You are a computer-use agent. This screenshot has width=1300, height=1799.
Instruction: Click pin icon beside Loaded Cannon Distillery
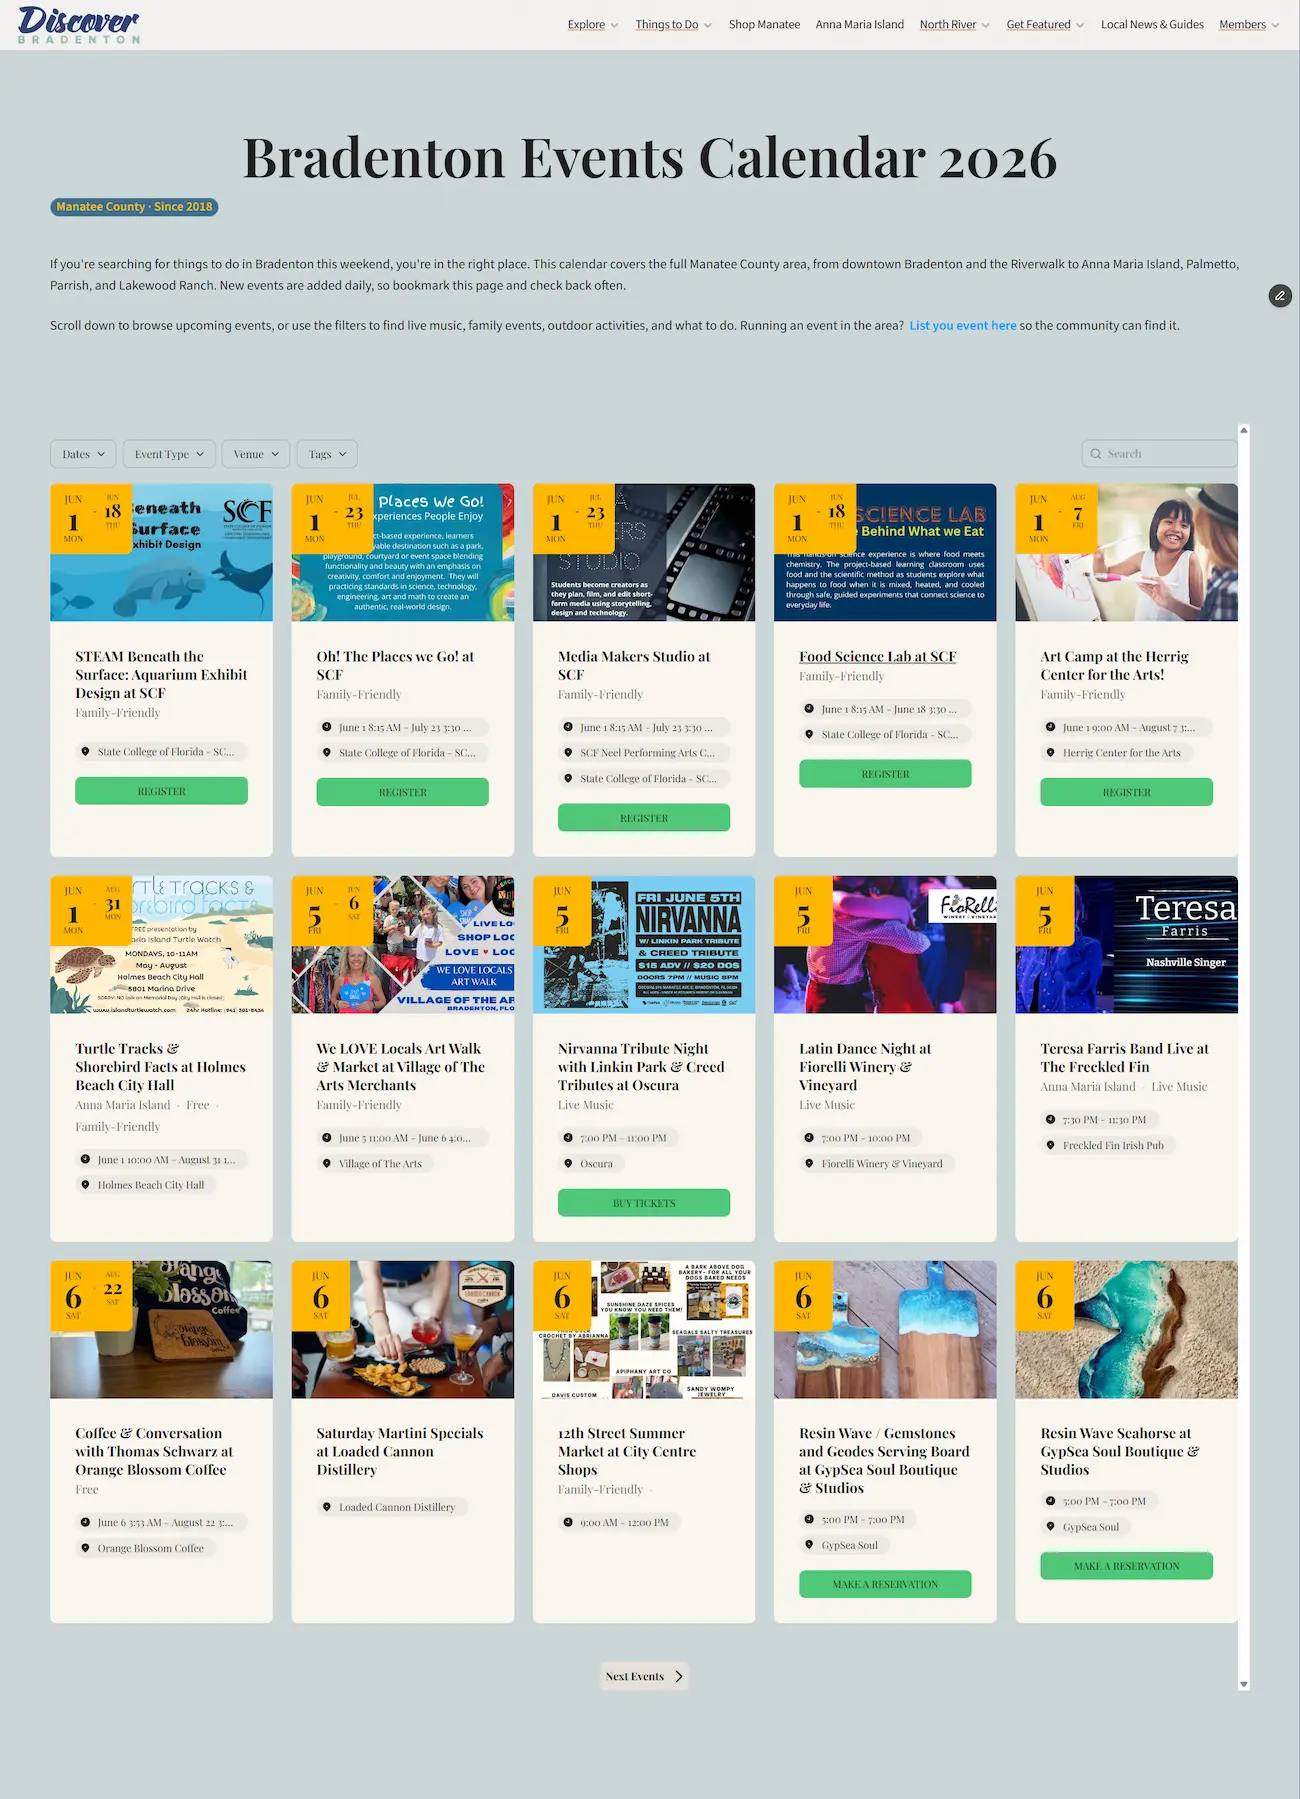click(326, 1507)
